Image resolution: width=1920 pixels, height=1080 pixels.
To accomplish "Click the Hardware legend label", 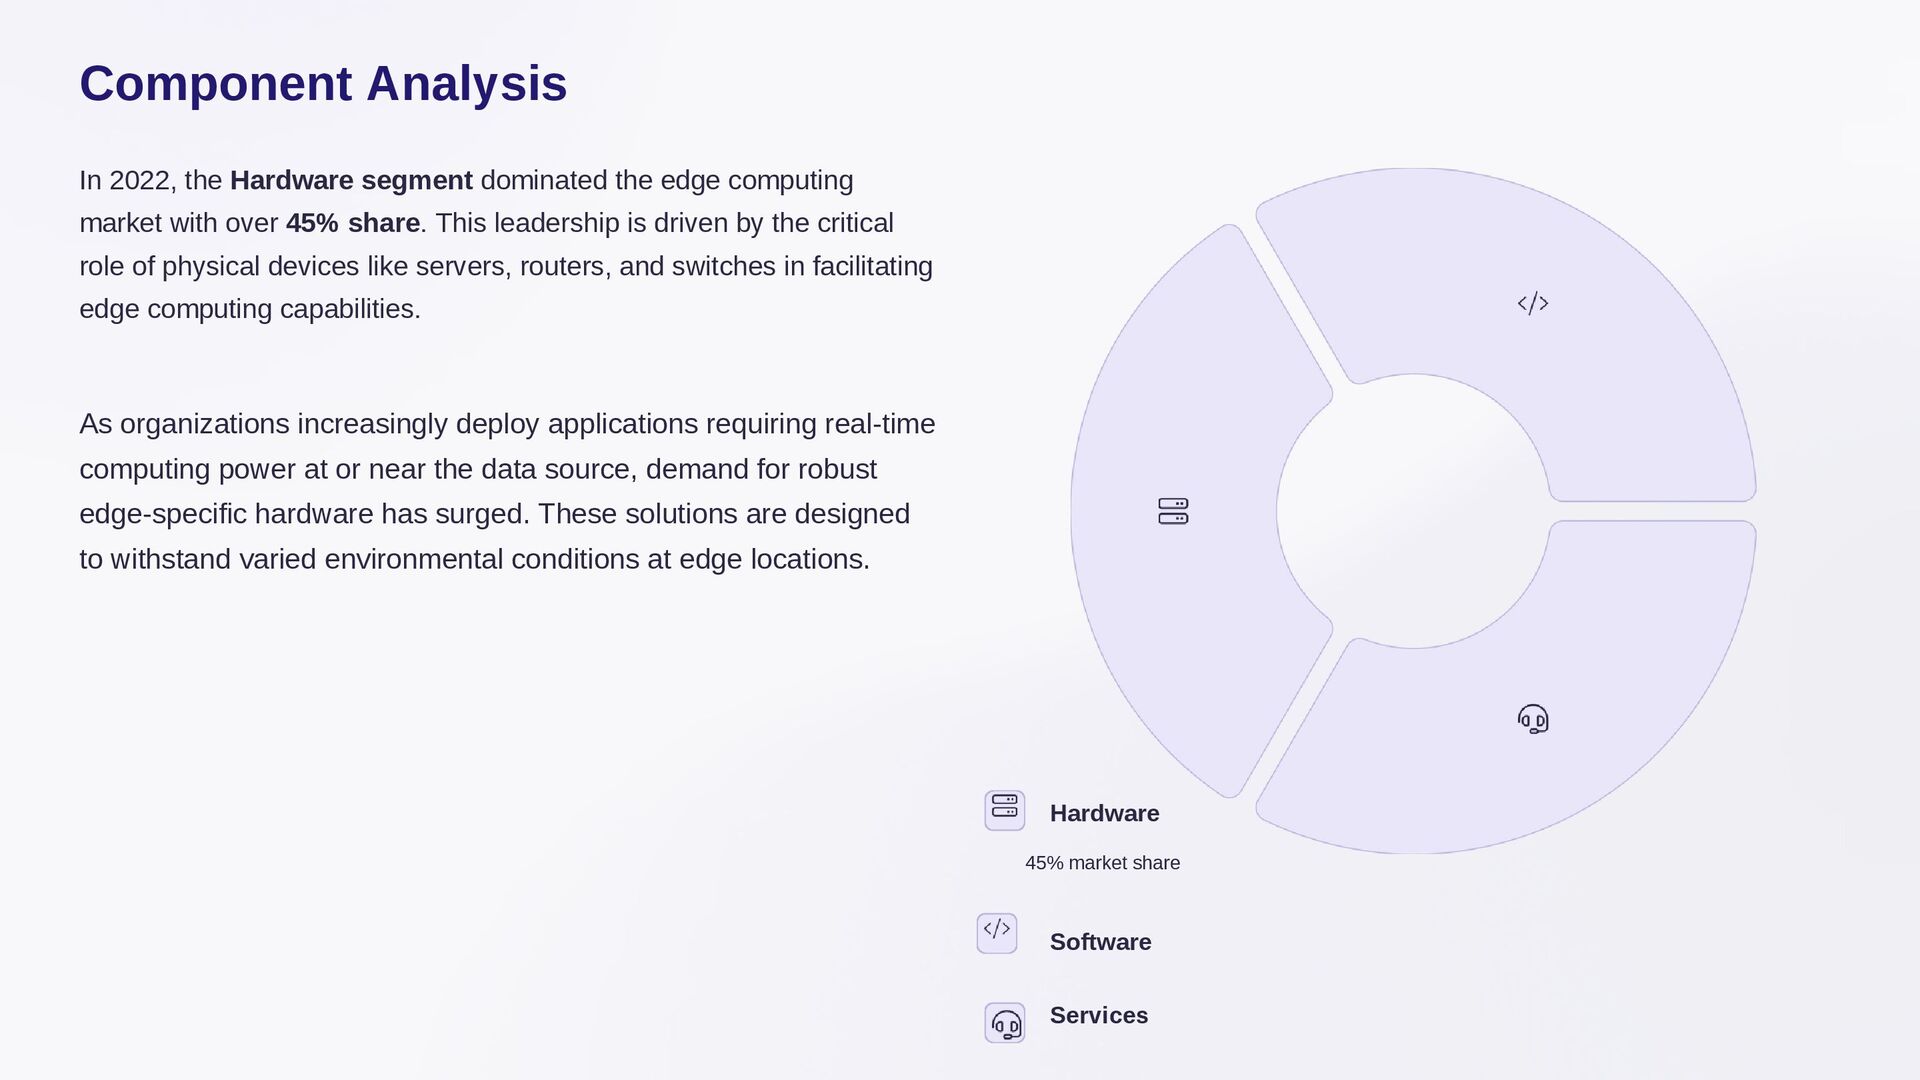I will (1104, 814).
